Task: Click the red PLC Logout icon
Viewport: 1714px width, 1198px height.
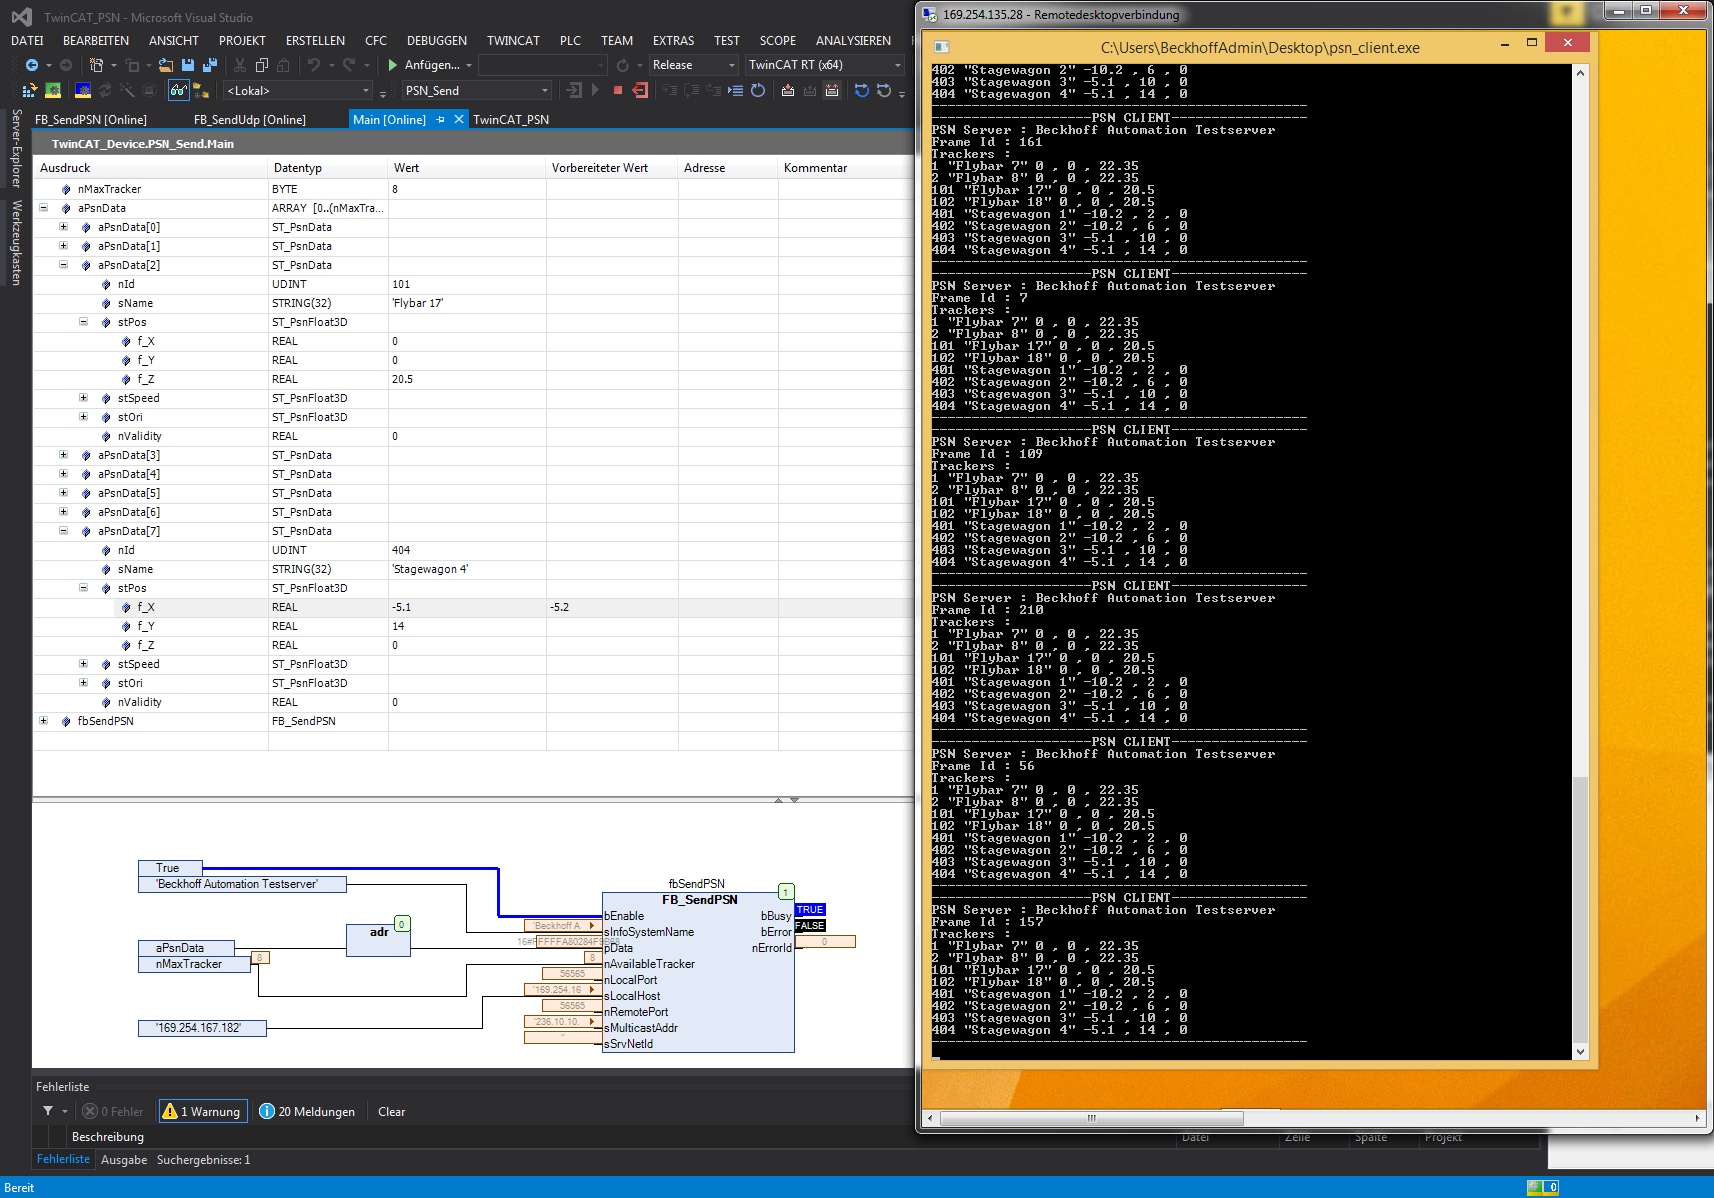Action: click(x=640, y=91)
